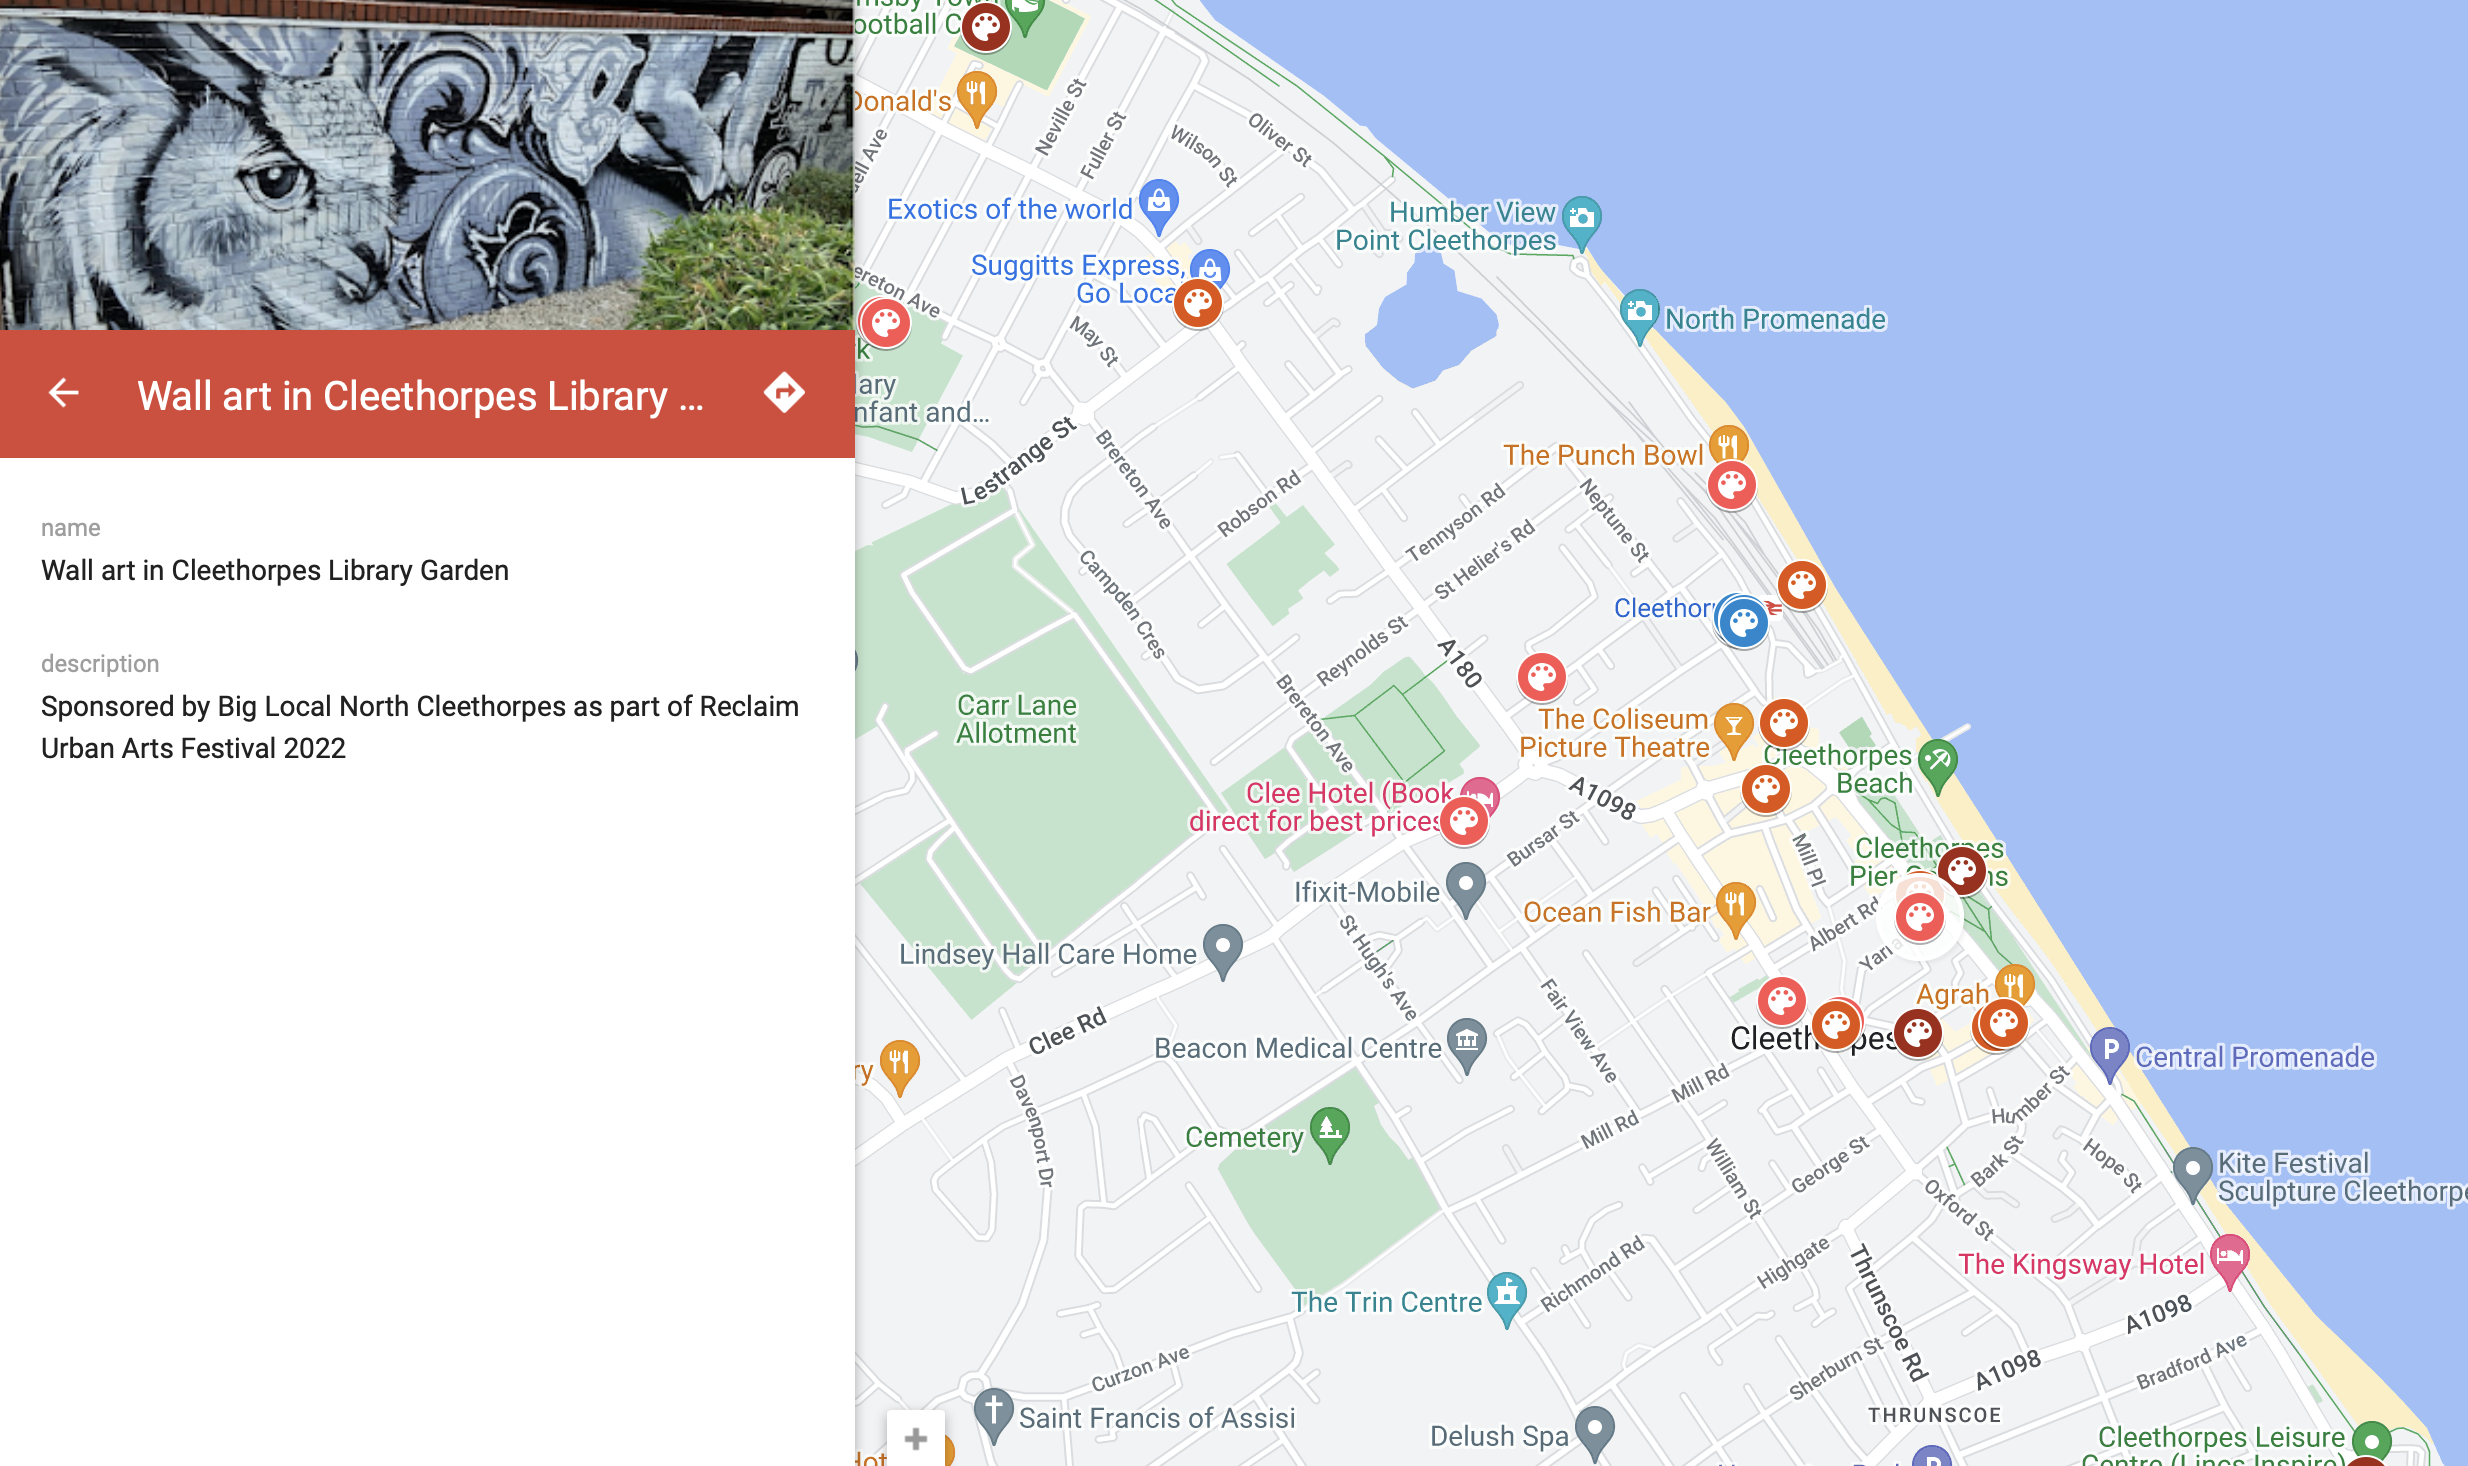This screenshot has height=1466, width=2468.
Task: Click the back arrow in the red header
Action: coord(64,393)
